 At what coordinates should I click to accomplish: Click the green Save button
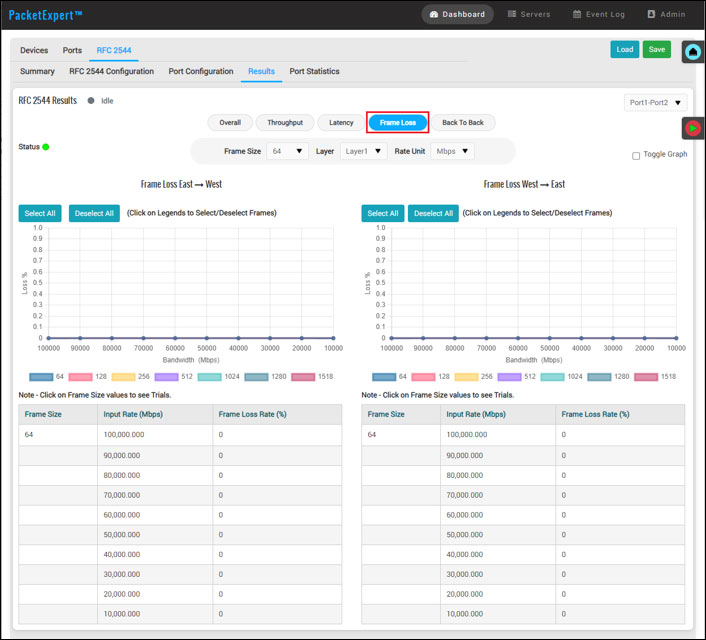coord(656,50)
